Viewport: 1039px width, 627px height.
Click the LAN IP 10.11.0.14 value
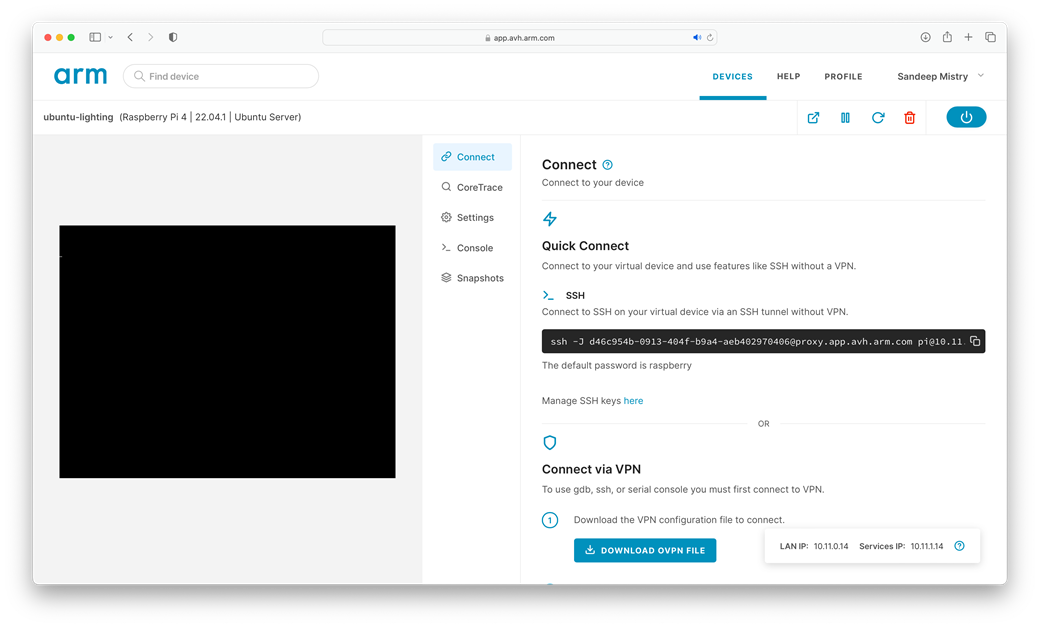[831, 546]
